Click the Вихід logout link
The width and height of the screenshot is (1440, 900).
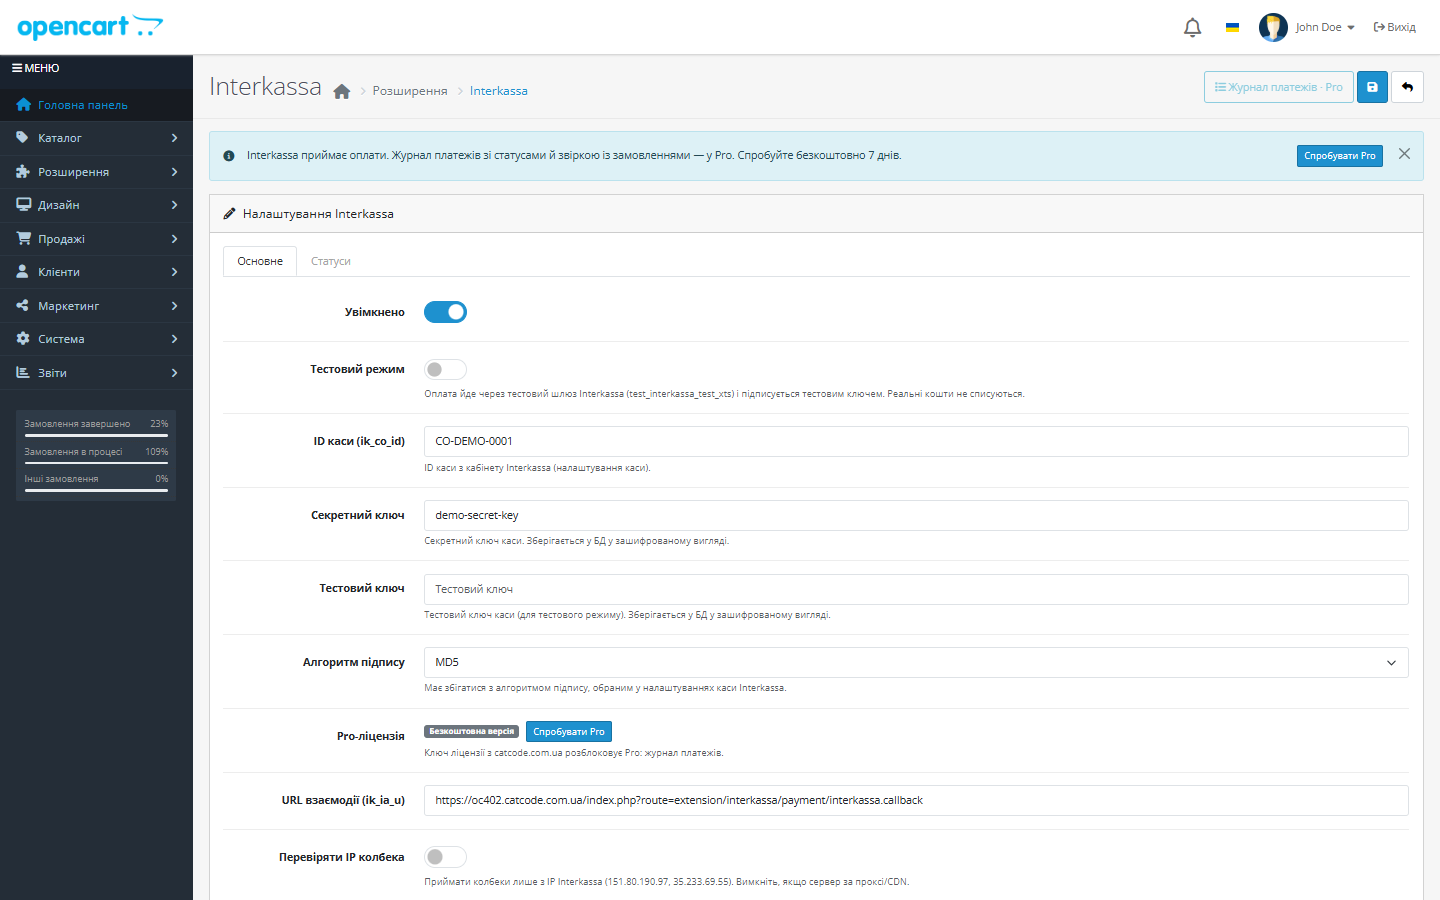(1395, 27)
